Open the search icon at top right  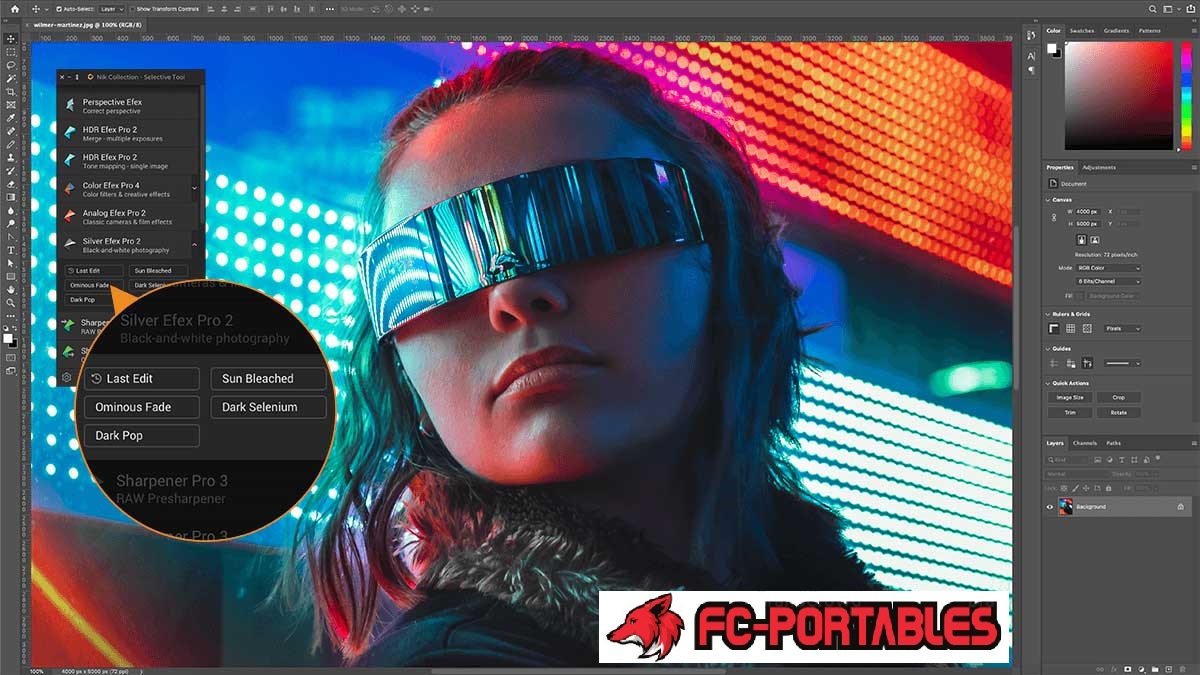pyautogui.click(x=1152, y=9)
